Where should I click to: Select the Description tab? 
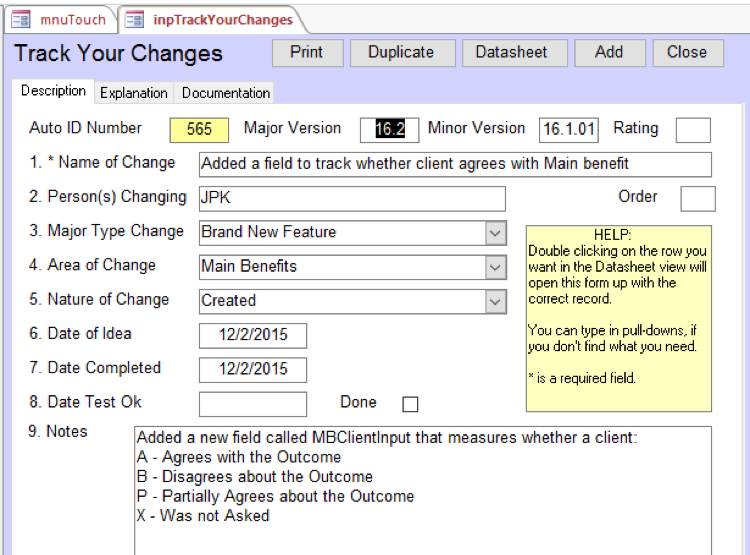pos(54,91)
